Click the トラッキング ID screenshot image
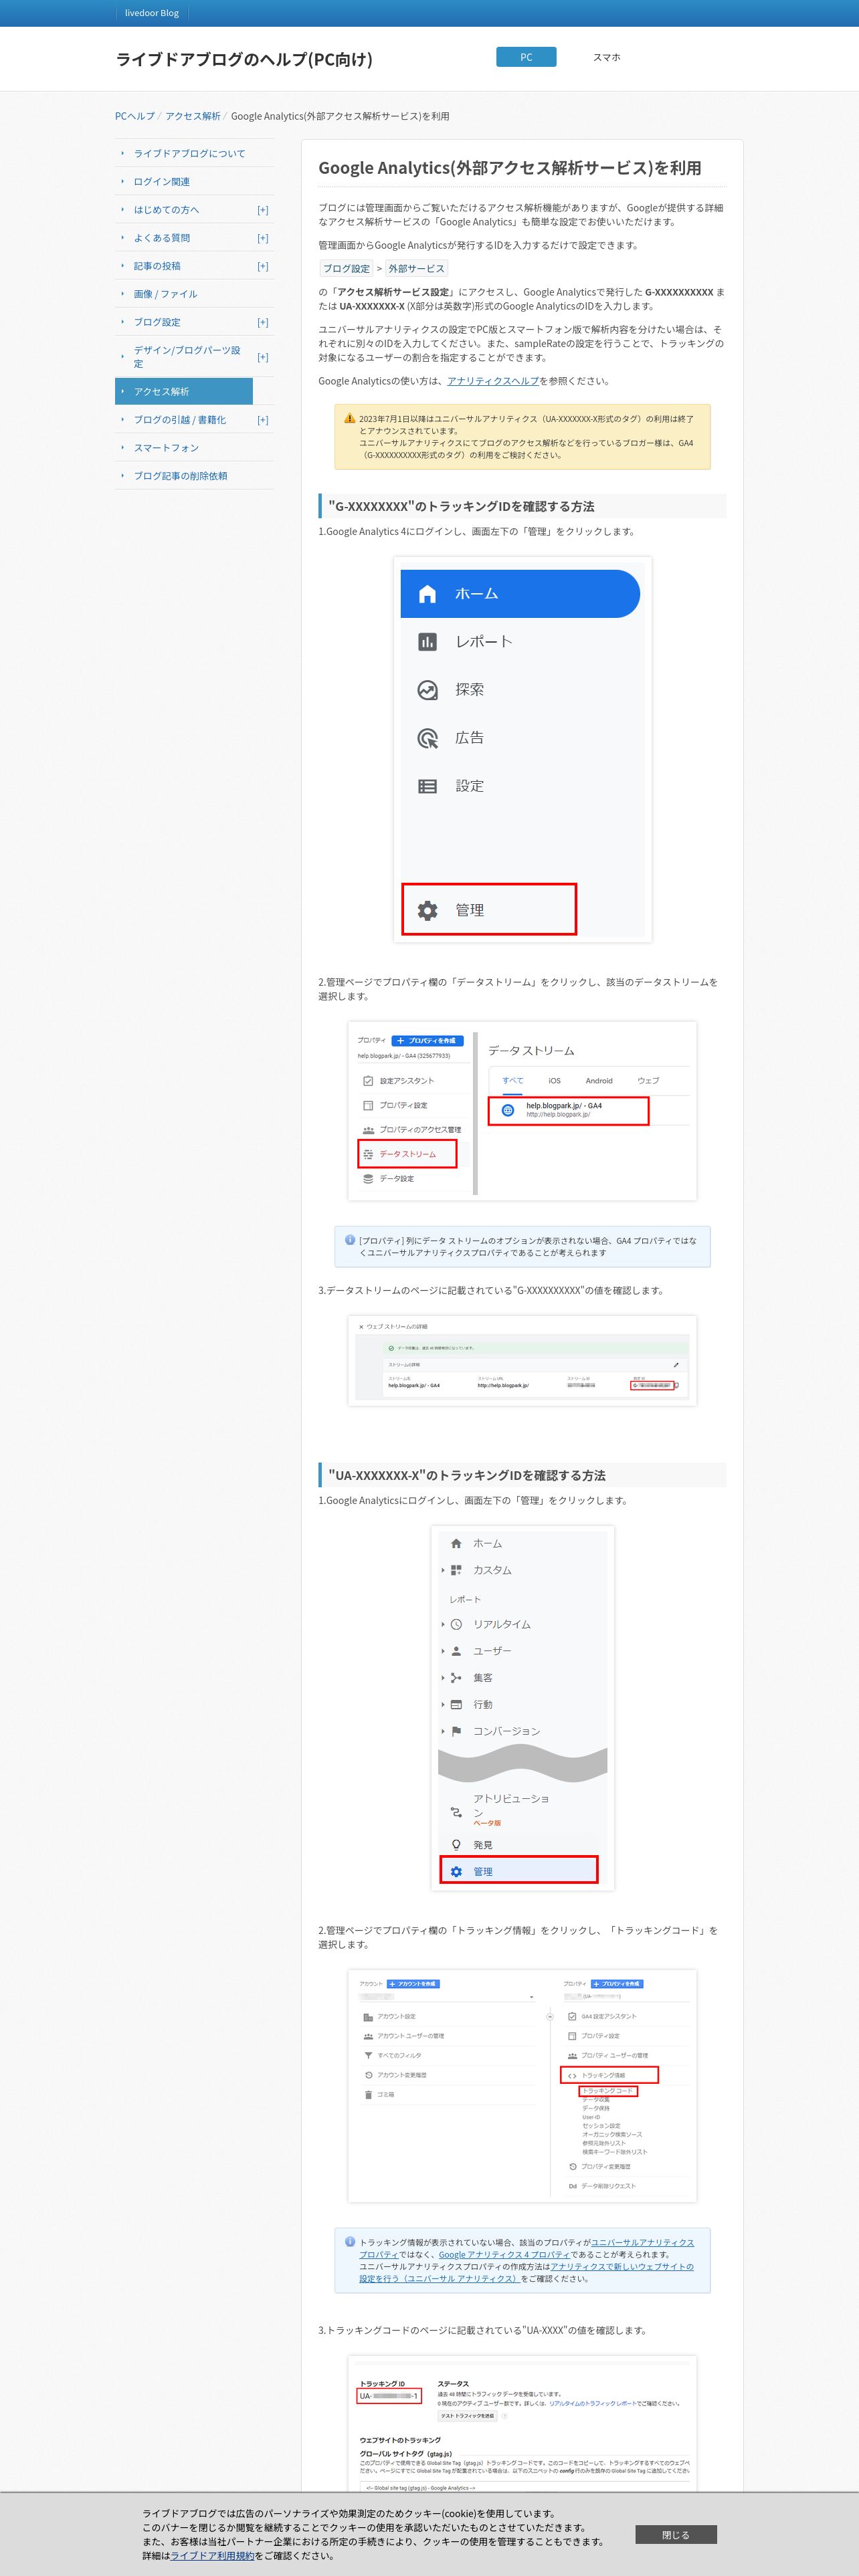This screenshot has height=2576, width=859. pyautogui.click(x=522, y=2425)
